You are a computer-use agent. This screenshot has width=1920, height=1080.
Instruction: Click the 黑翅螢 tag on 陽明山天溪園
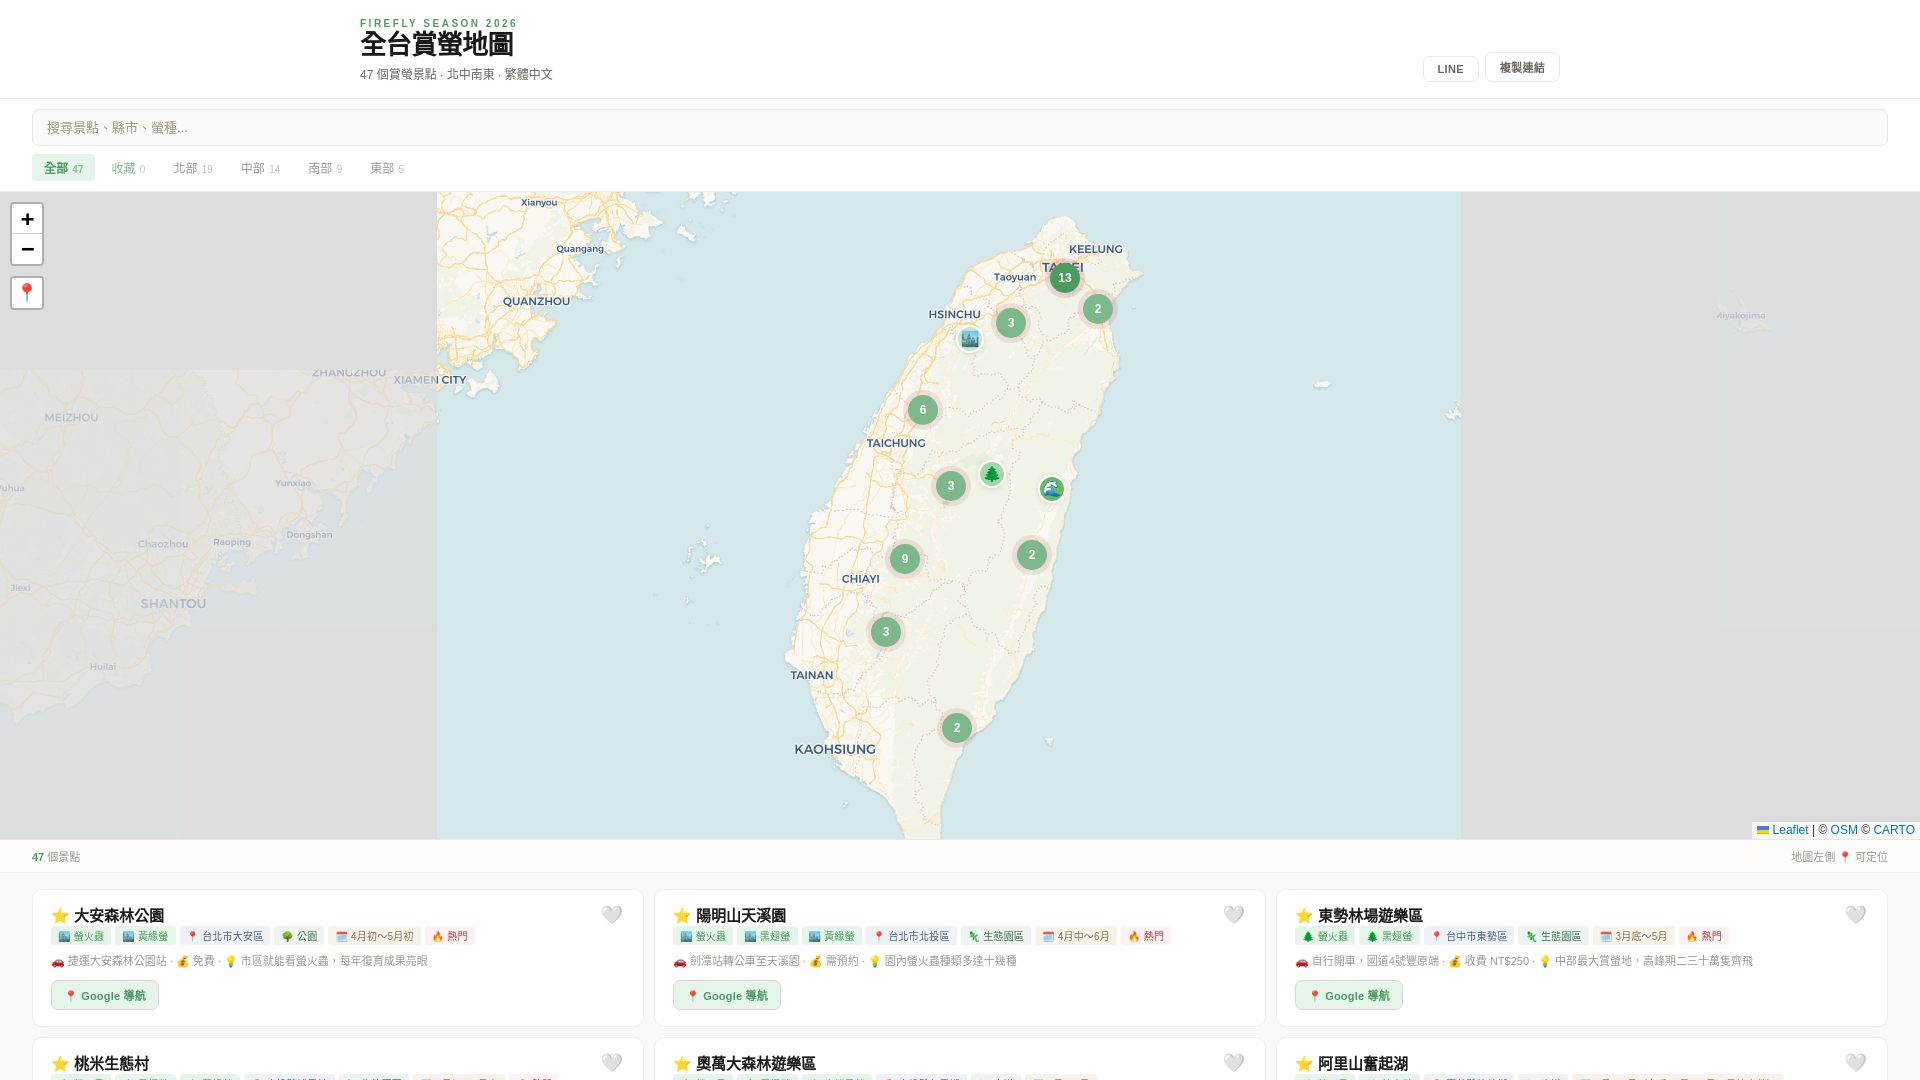pos(767,936)
